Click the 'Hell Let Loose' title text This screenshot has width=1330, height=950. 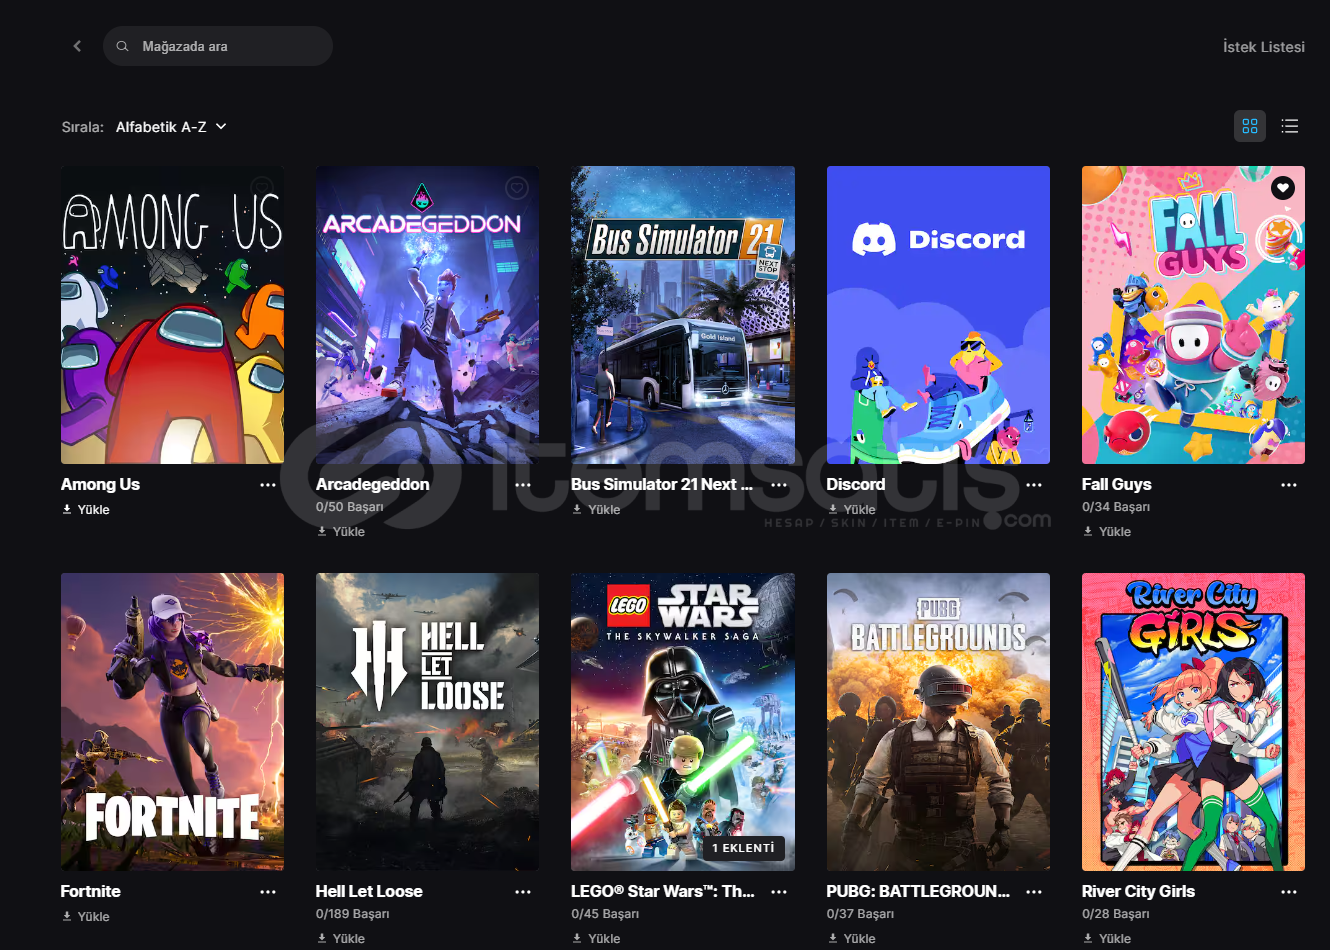pos(369,891)
